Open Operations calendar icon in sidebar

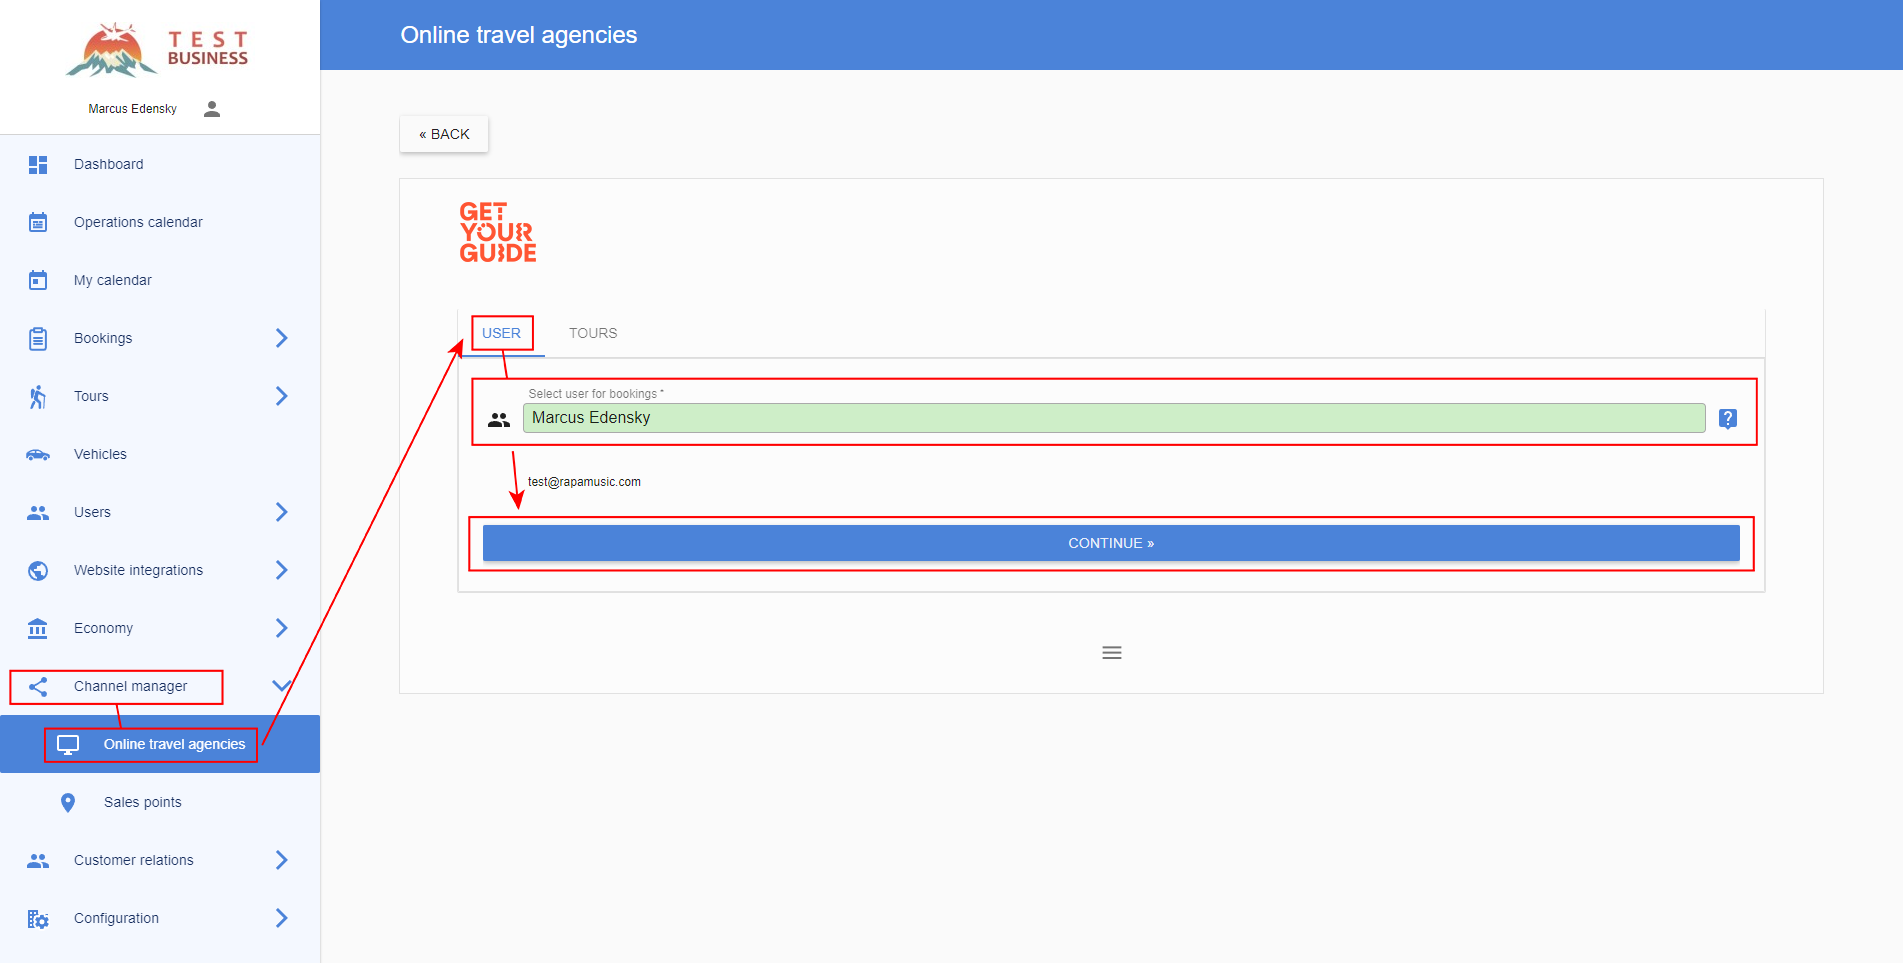[x=38, y=223]
